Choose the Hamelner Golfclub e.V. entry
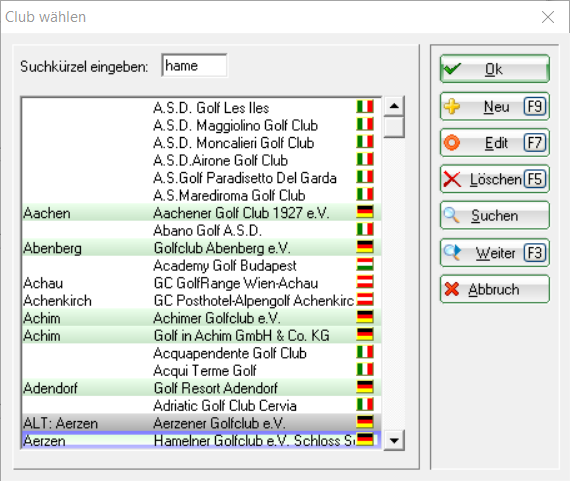570x481 pixels. [x=201, y=440]
